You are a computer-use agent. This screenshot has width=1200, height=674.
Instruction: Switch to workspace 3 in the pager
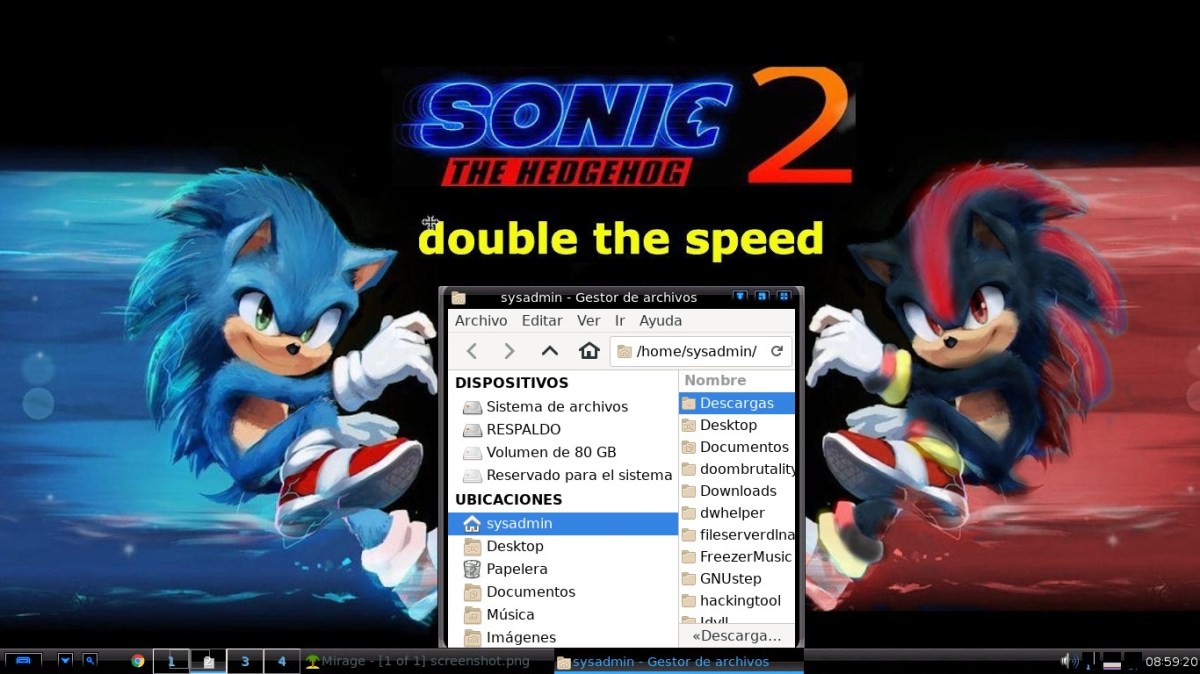[x=245, y=661]
